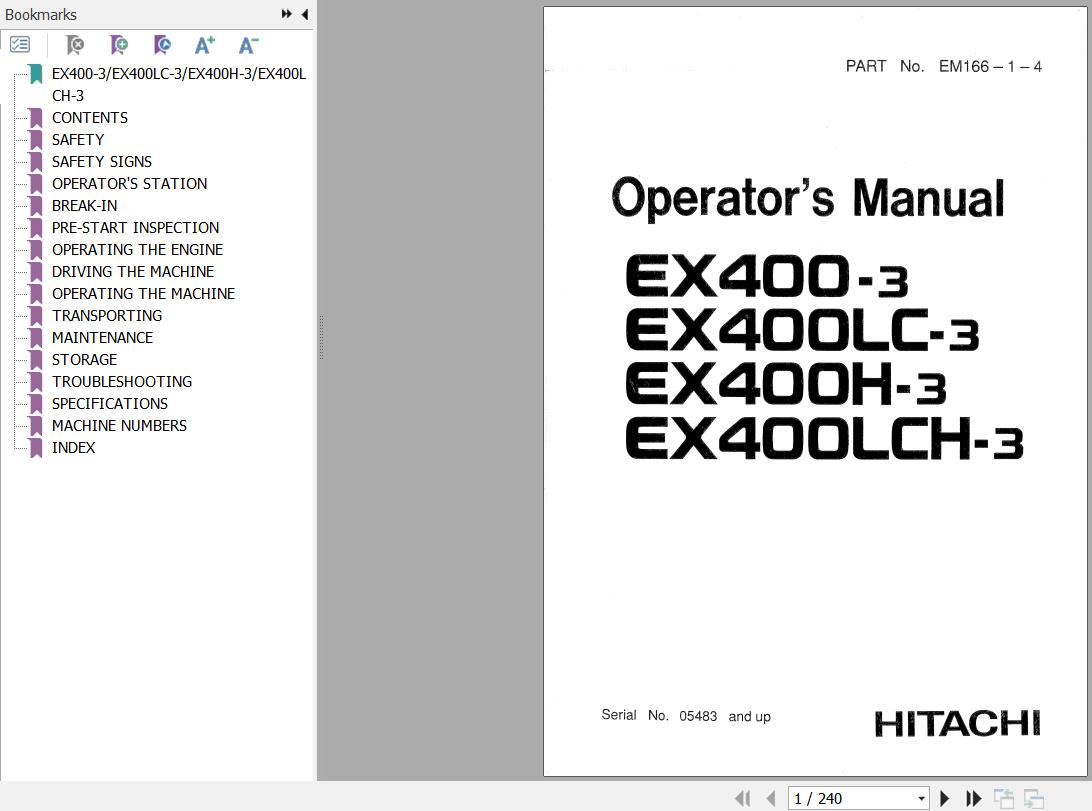The image size is (1092, 811).
Task: Go to the first page button
Action: pyautogui.click(x=742, y=798)
